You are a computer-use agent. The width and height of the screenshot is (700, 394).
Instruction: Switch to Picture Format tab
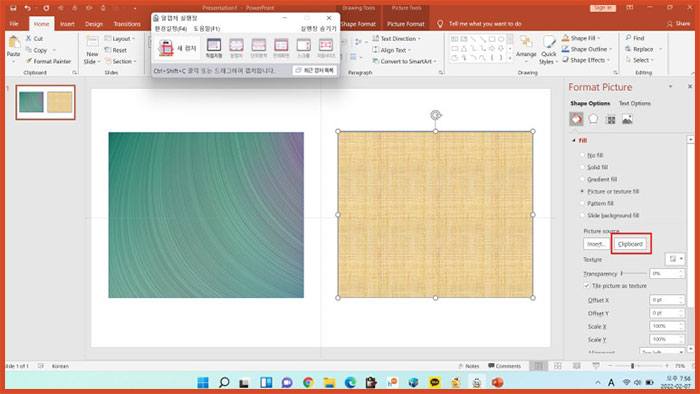(406, 24)
